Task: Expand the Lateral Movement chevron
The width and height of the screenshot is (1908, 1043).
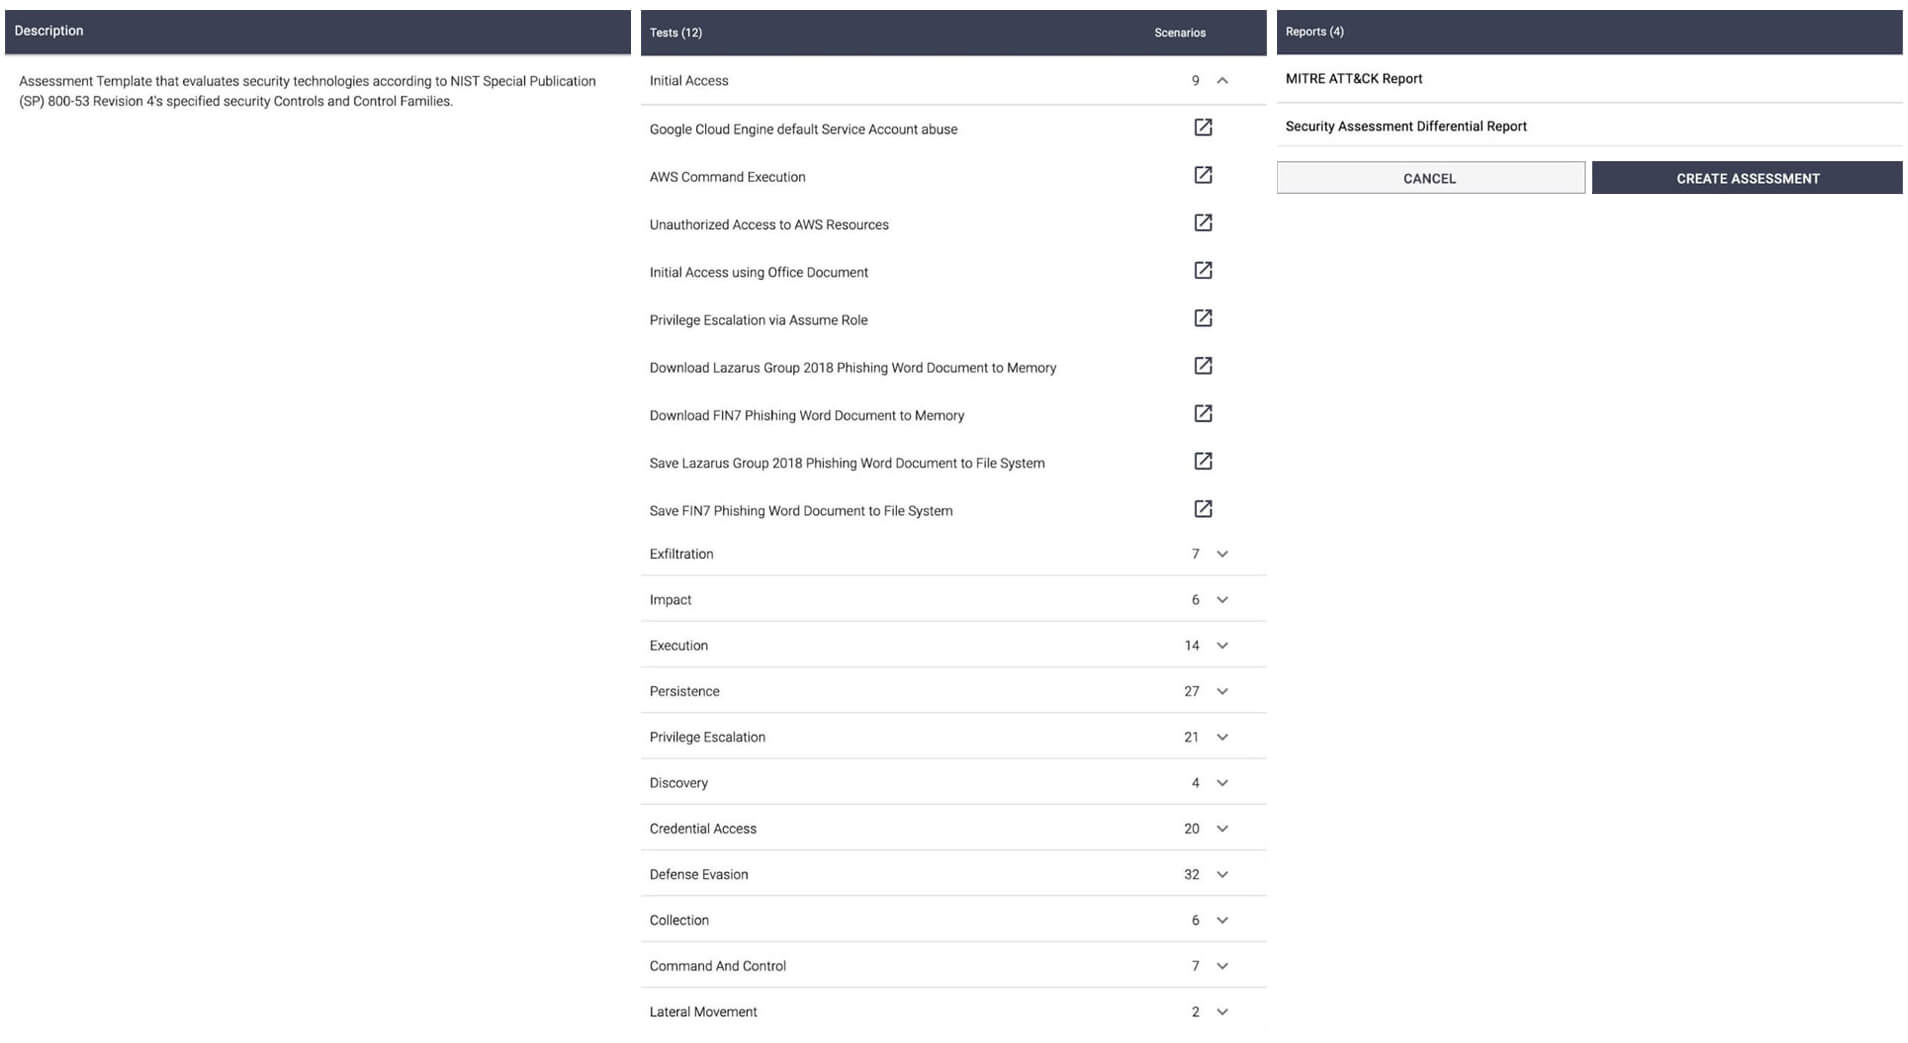Action: [1222, 1012]
